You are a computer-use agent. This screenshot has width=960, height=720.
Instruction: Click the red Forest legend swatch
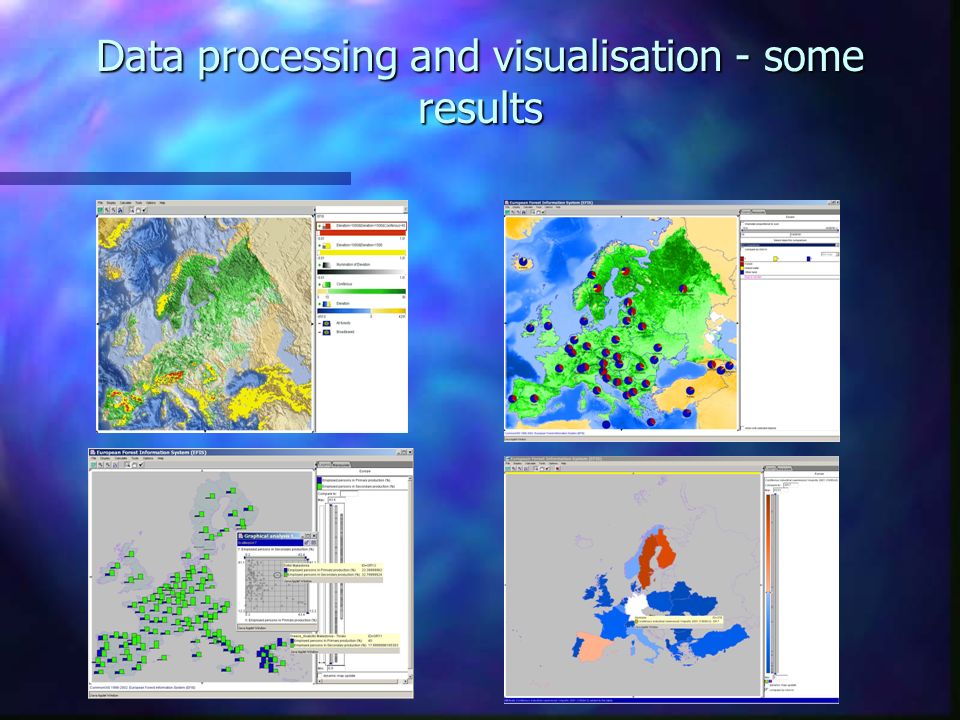(x=742, y=264)
